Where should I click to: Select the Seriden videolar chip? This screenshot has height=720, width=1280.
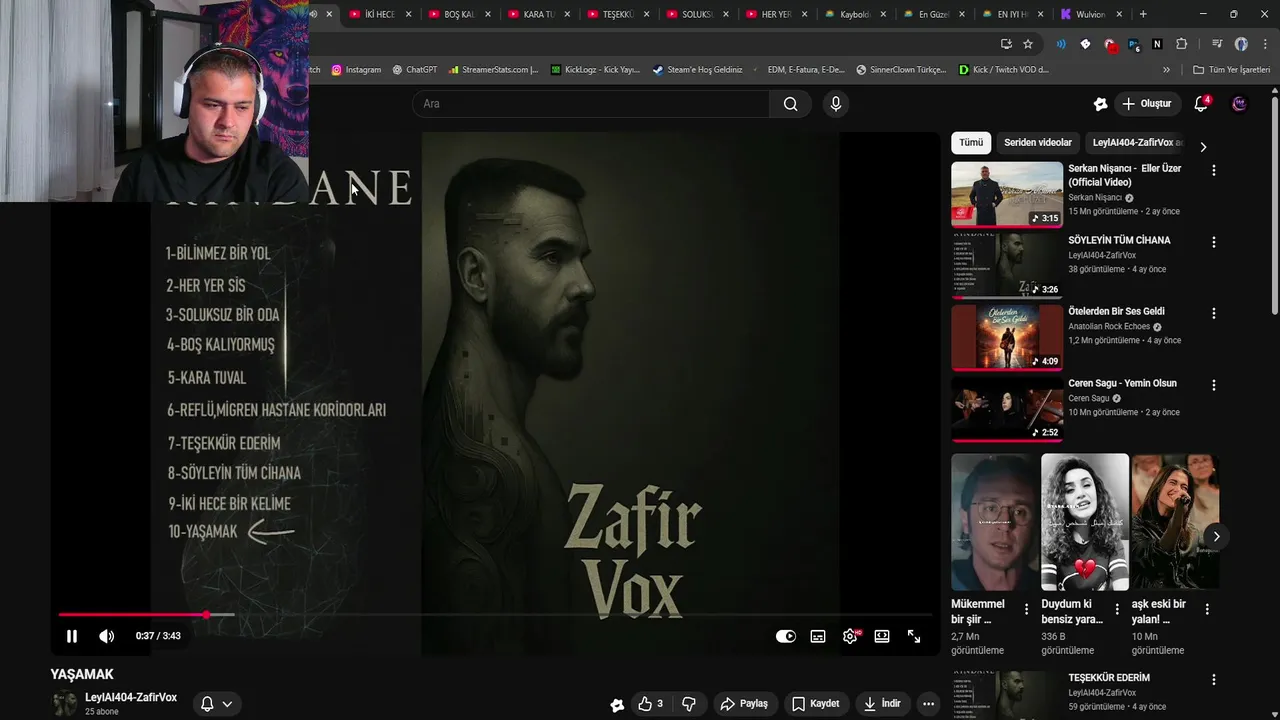tap(1038, 143)
